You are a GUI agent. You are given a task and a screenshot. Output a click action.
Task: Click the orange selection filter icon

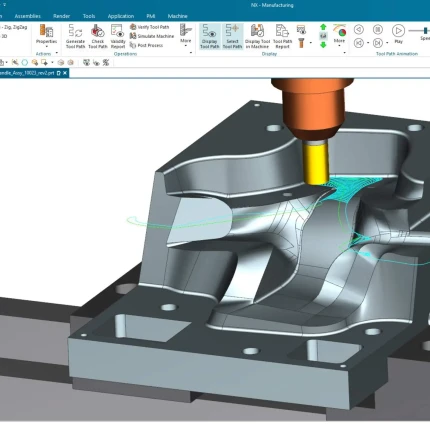35,62
